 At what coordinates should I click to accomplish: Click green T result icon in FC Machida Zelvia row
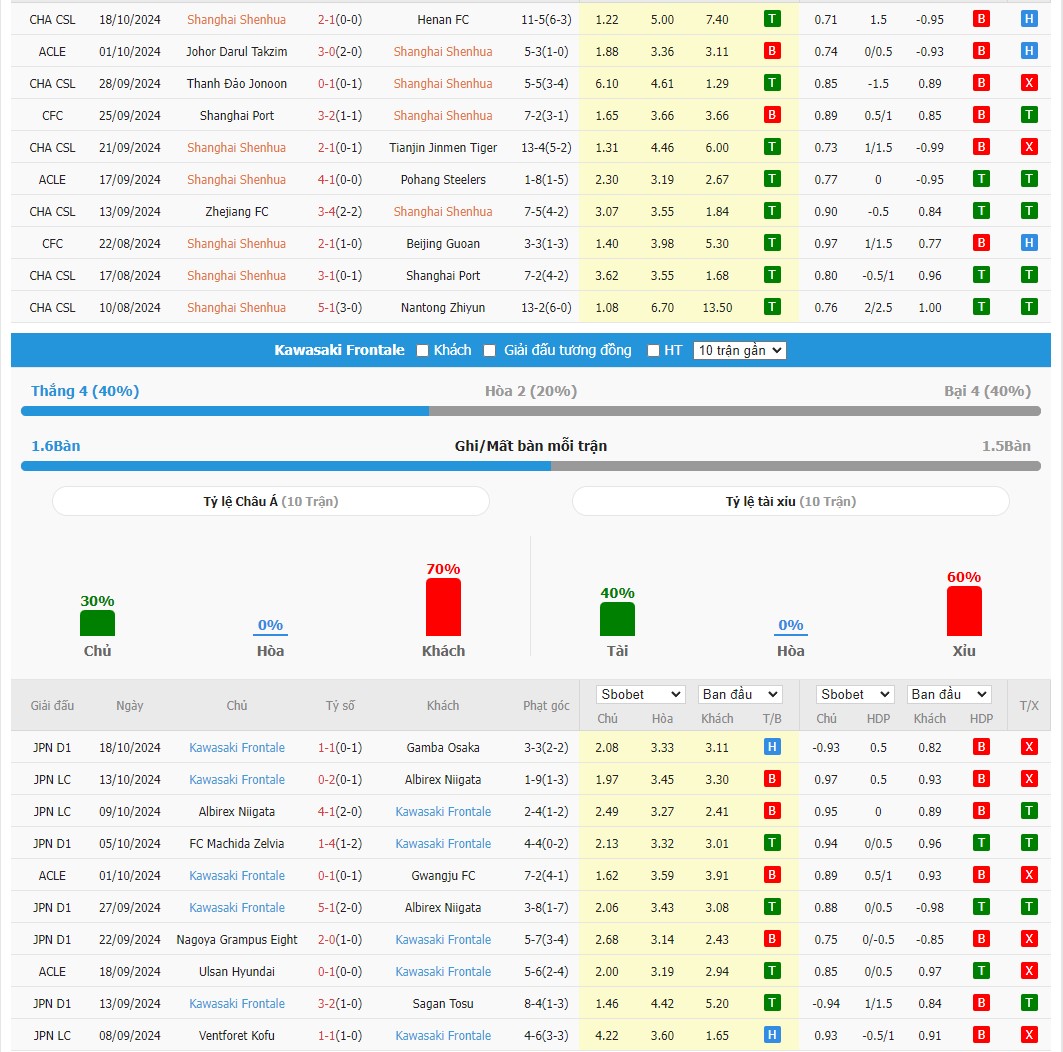click(x=771, y=843)
